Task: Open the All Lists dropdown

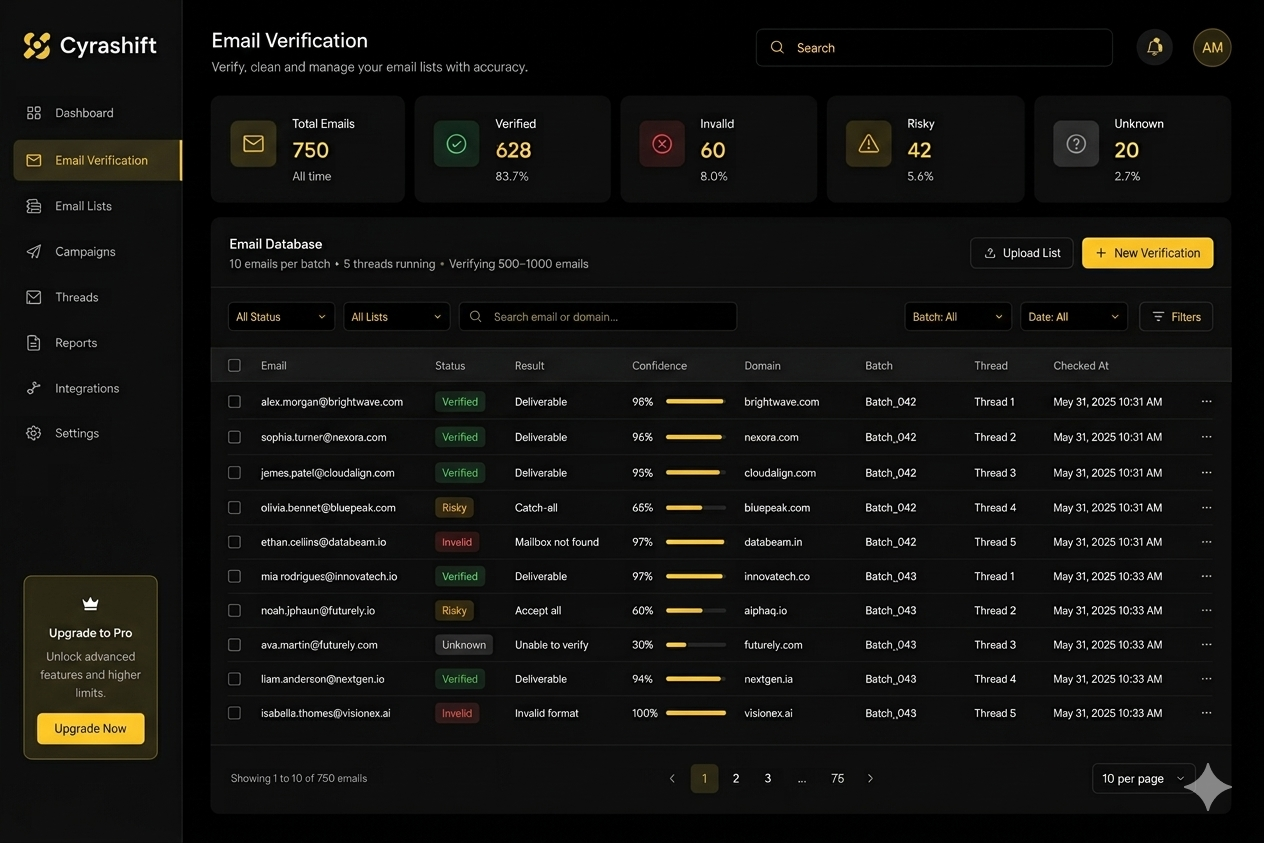Action: coord(397,317)
